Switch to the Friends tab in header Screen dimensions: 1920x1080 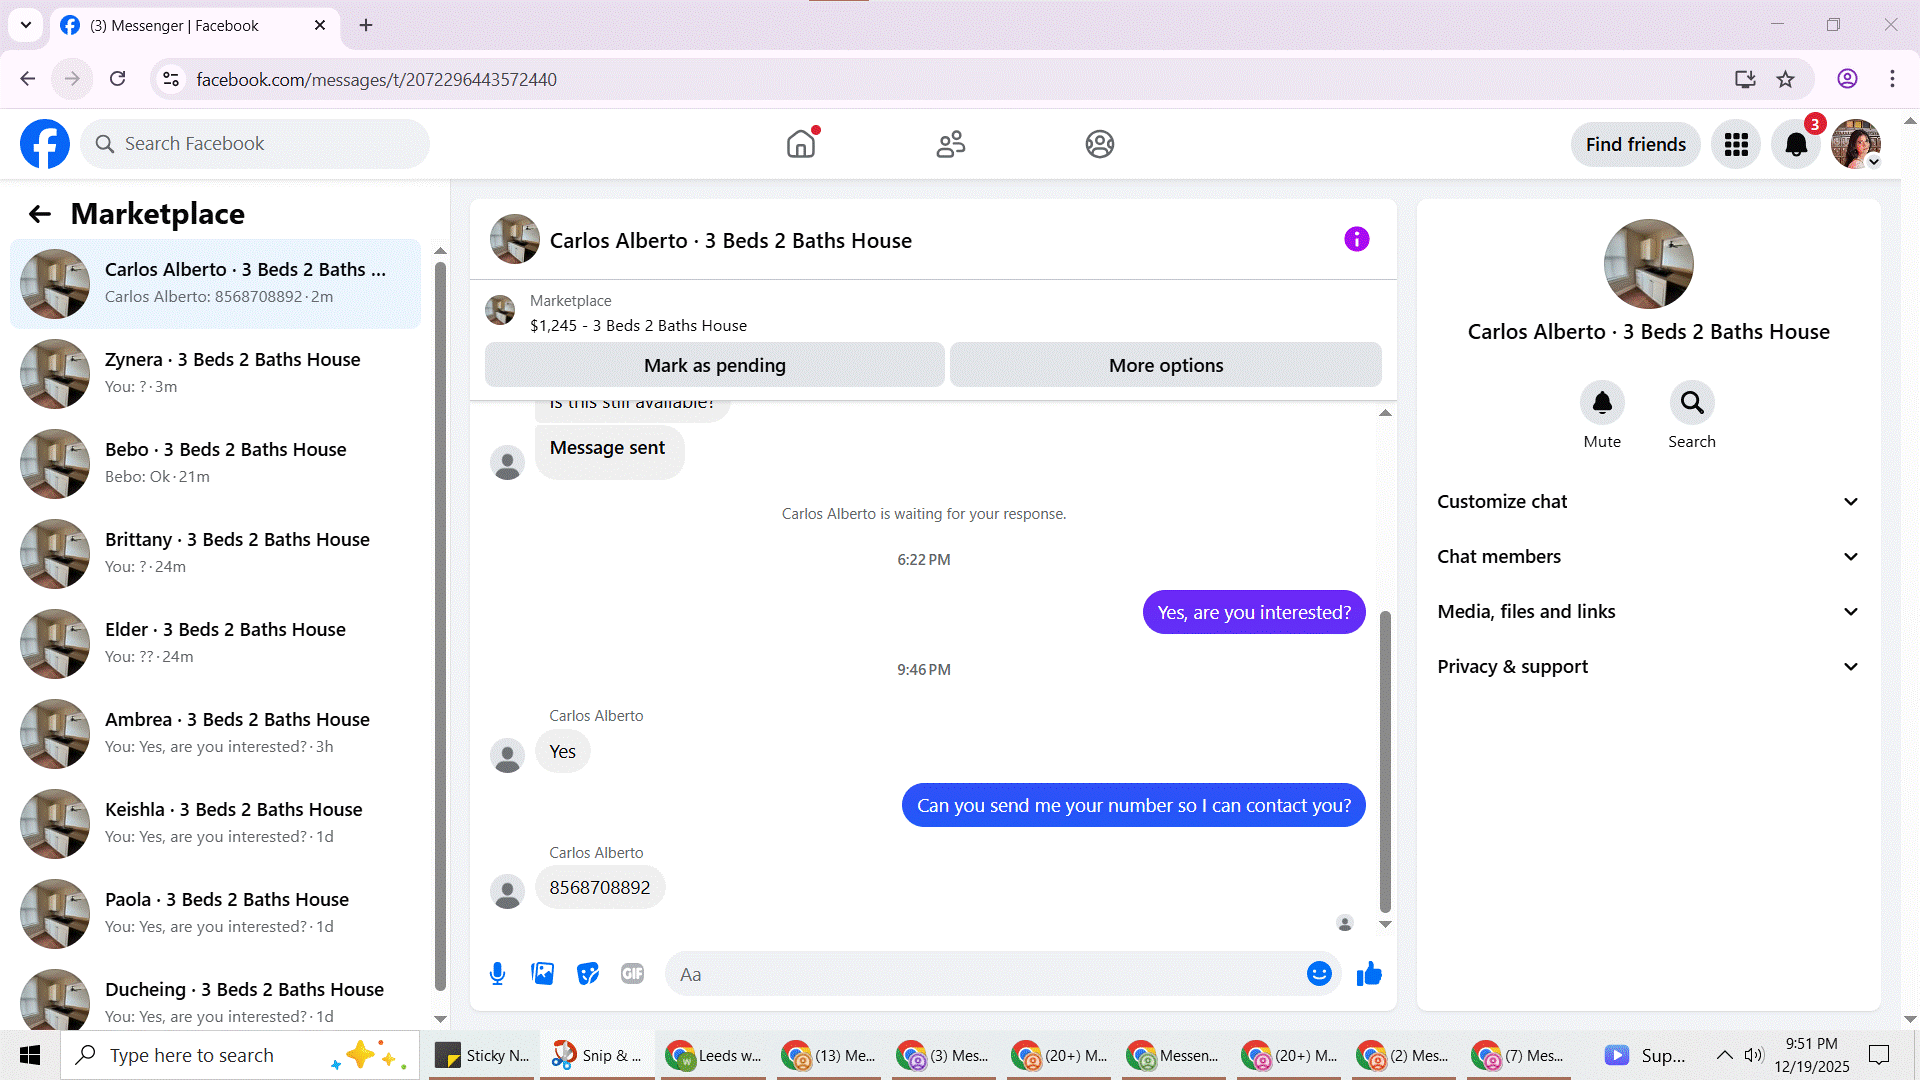[x=950, y=145]
